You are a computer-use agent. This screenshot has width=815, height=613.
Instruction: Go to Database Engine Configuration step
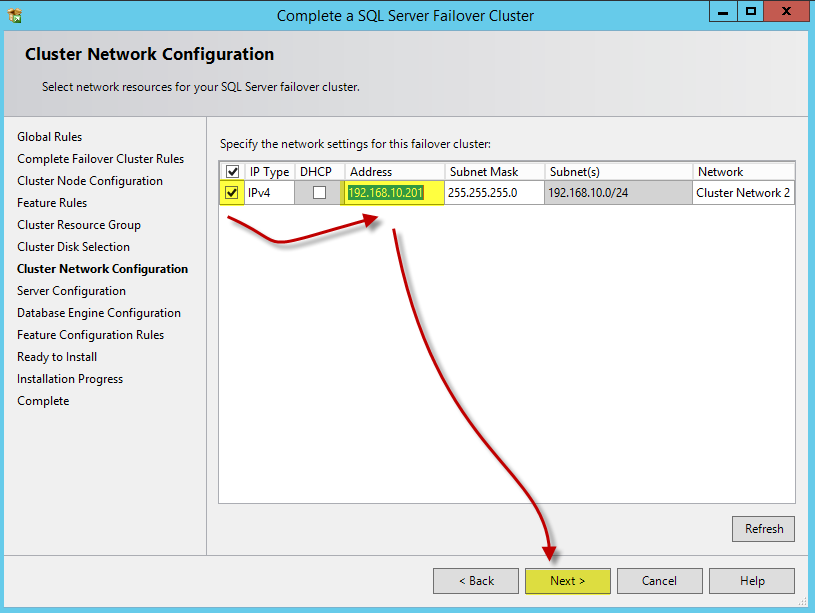[x=99, y=313]
